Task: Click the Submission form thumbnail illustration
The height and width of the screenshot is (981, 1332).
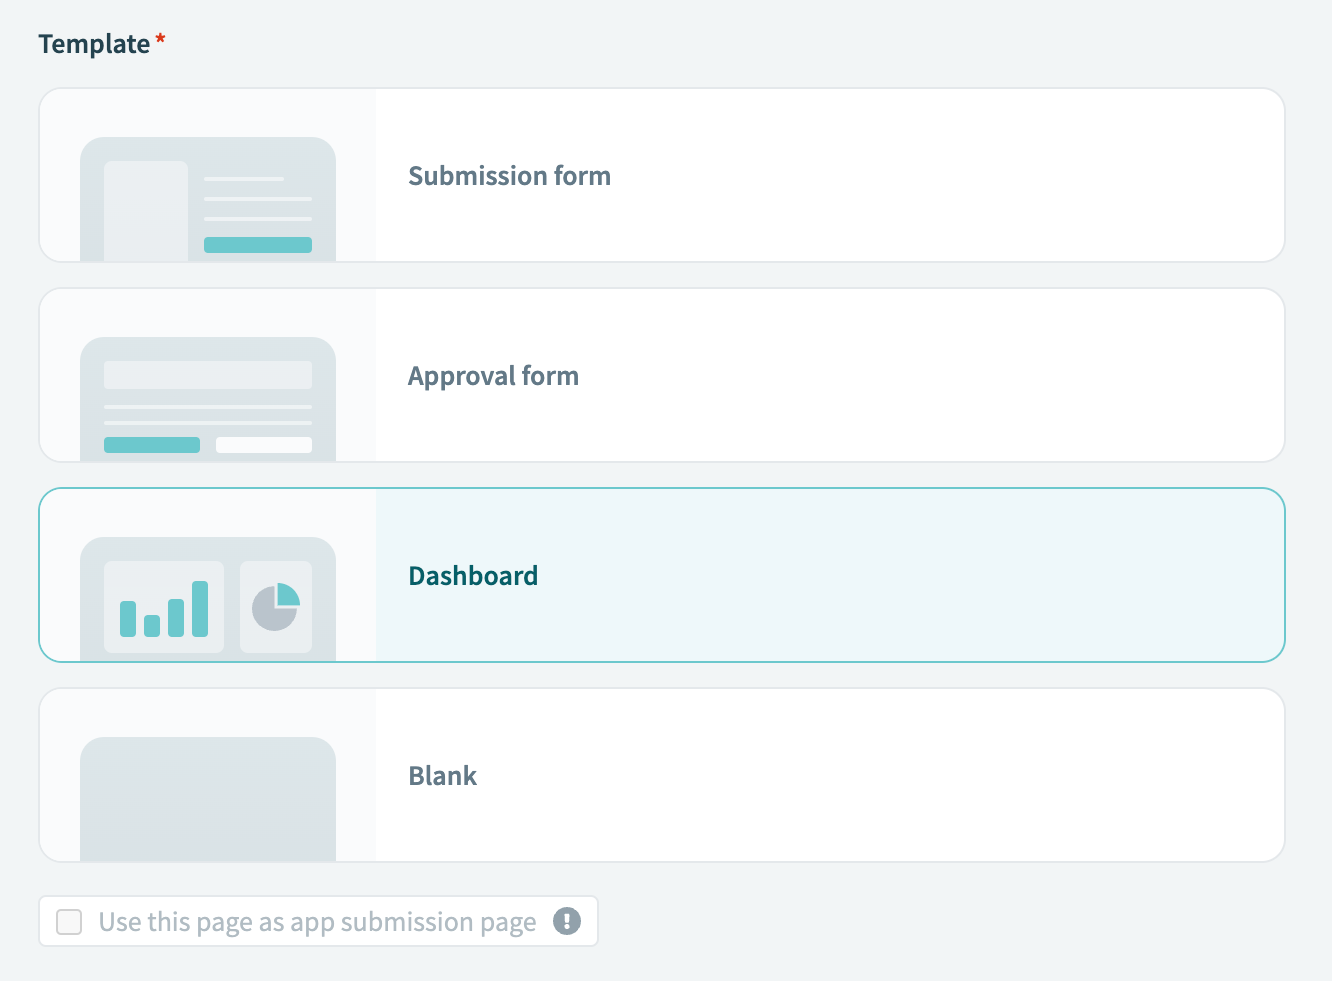Action: (207, 195)
